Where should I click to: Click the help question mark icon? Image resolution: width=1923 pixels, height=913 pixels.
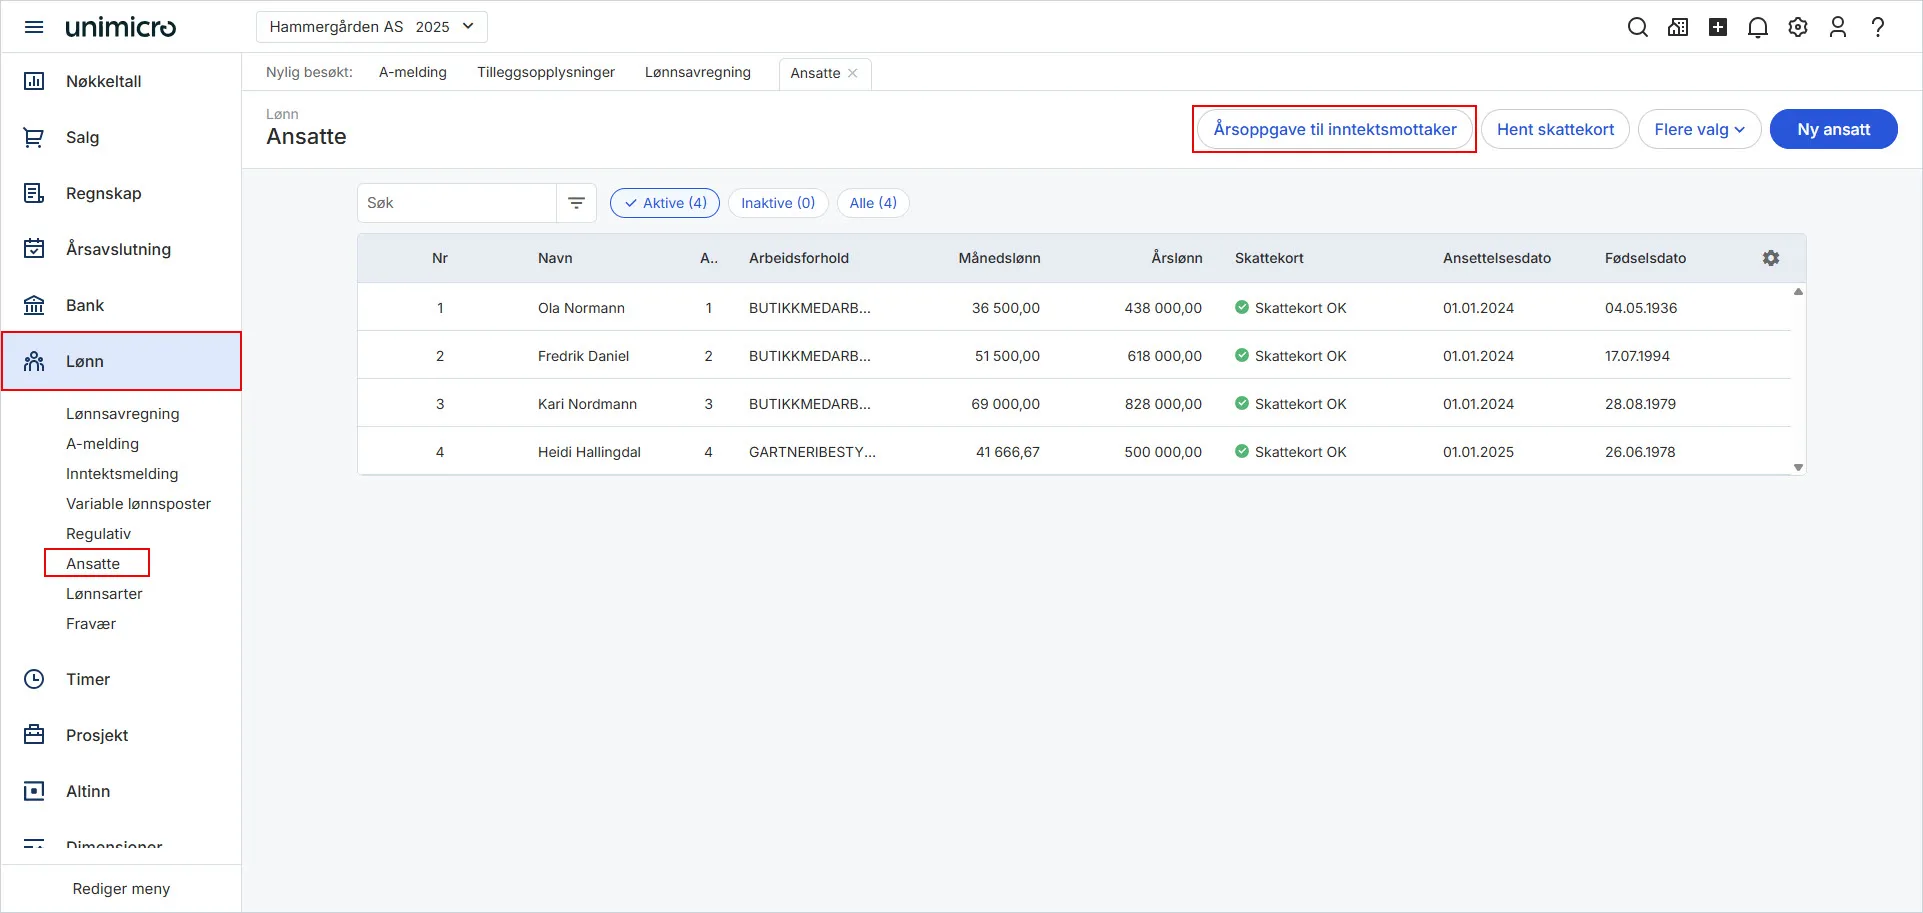pos(1877,27)
